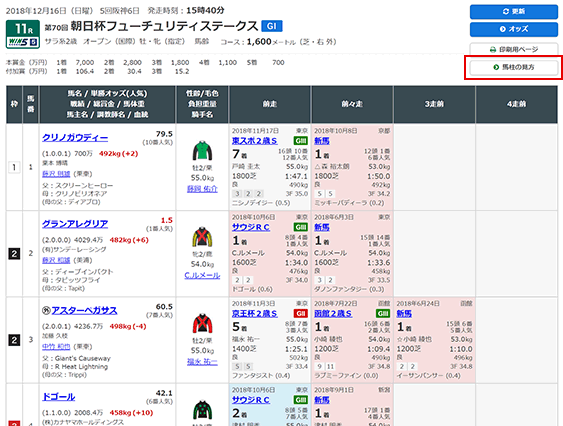Open horse page for グランアレグリア
Image resolution: width=563 pixels, height=426 pixels.
[x=75, y=224]
